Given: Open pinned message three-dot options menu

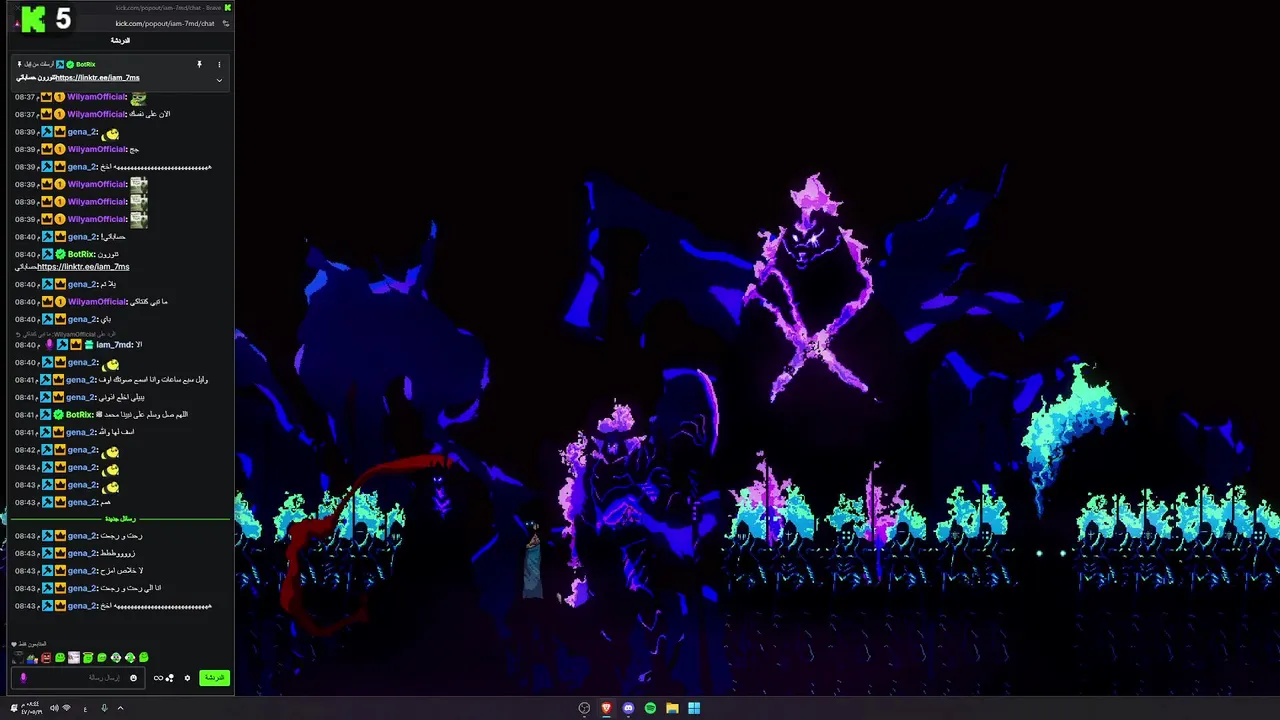Looking at the screenshot, I should pos(219,64).
